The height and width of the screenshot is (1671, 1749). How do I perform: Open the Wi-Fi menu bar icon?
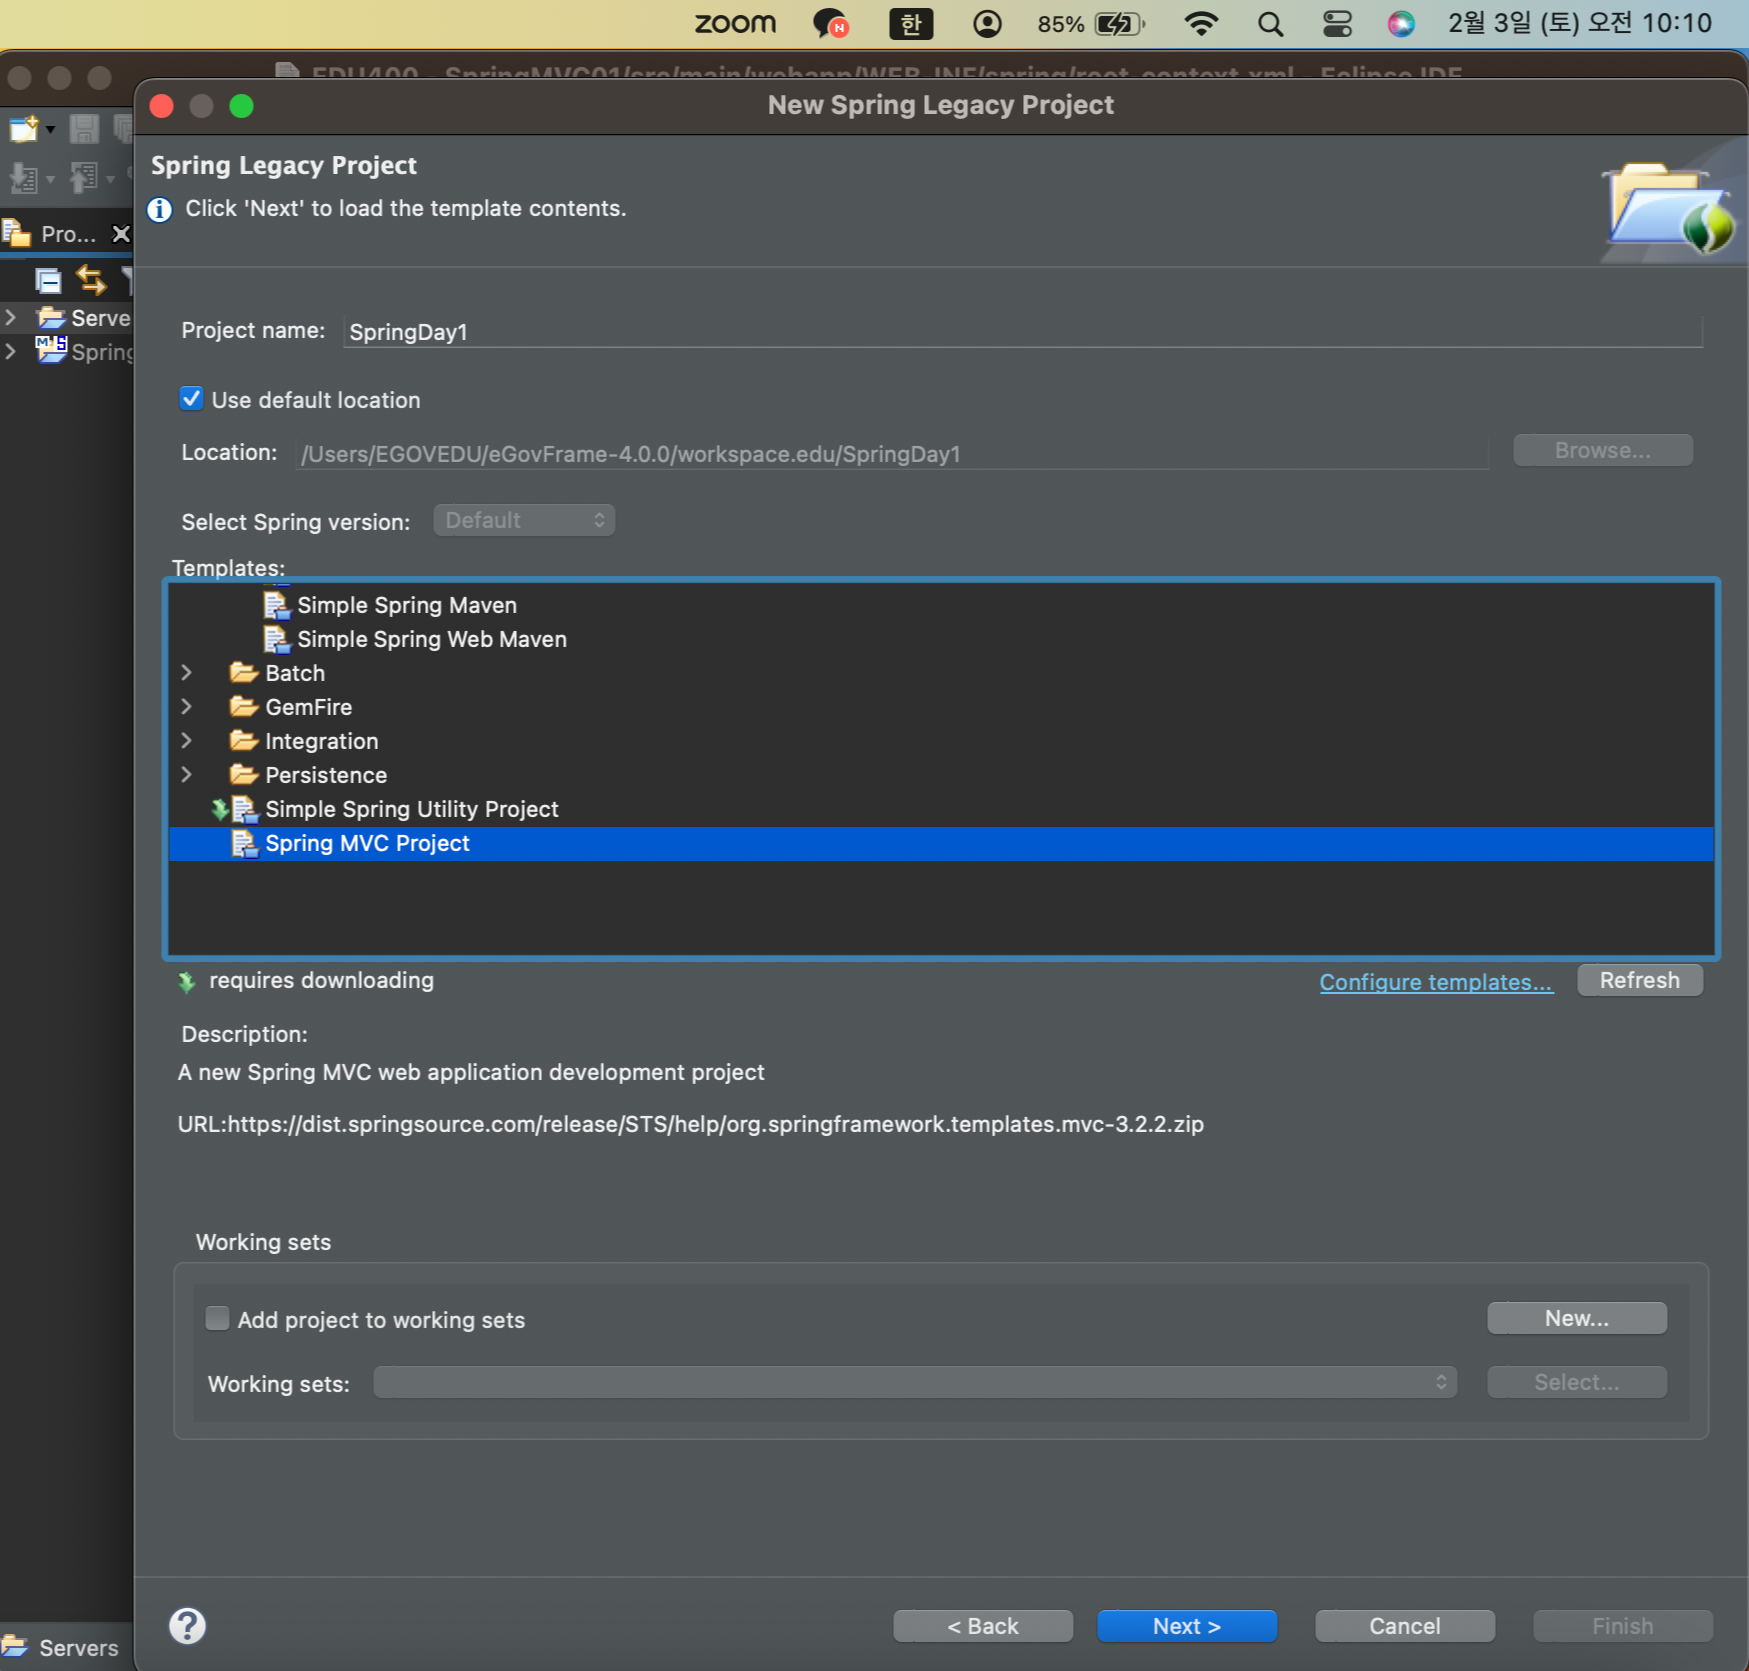click(x=1200, y=23)
